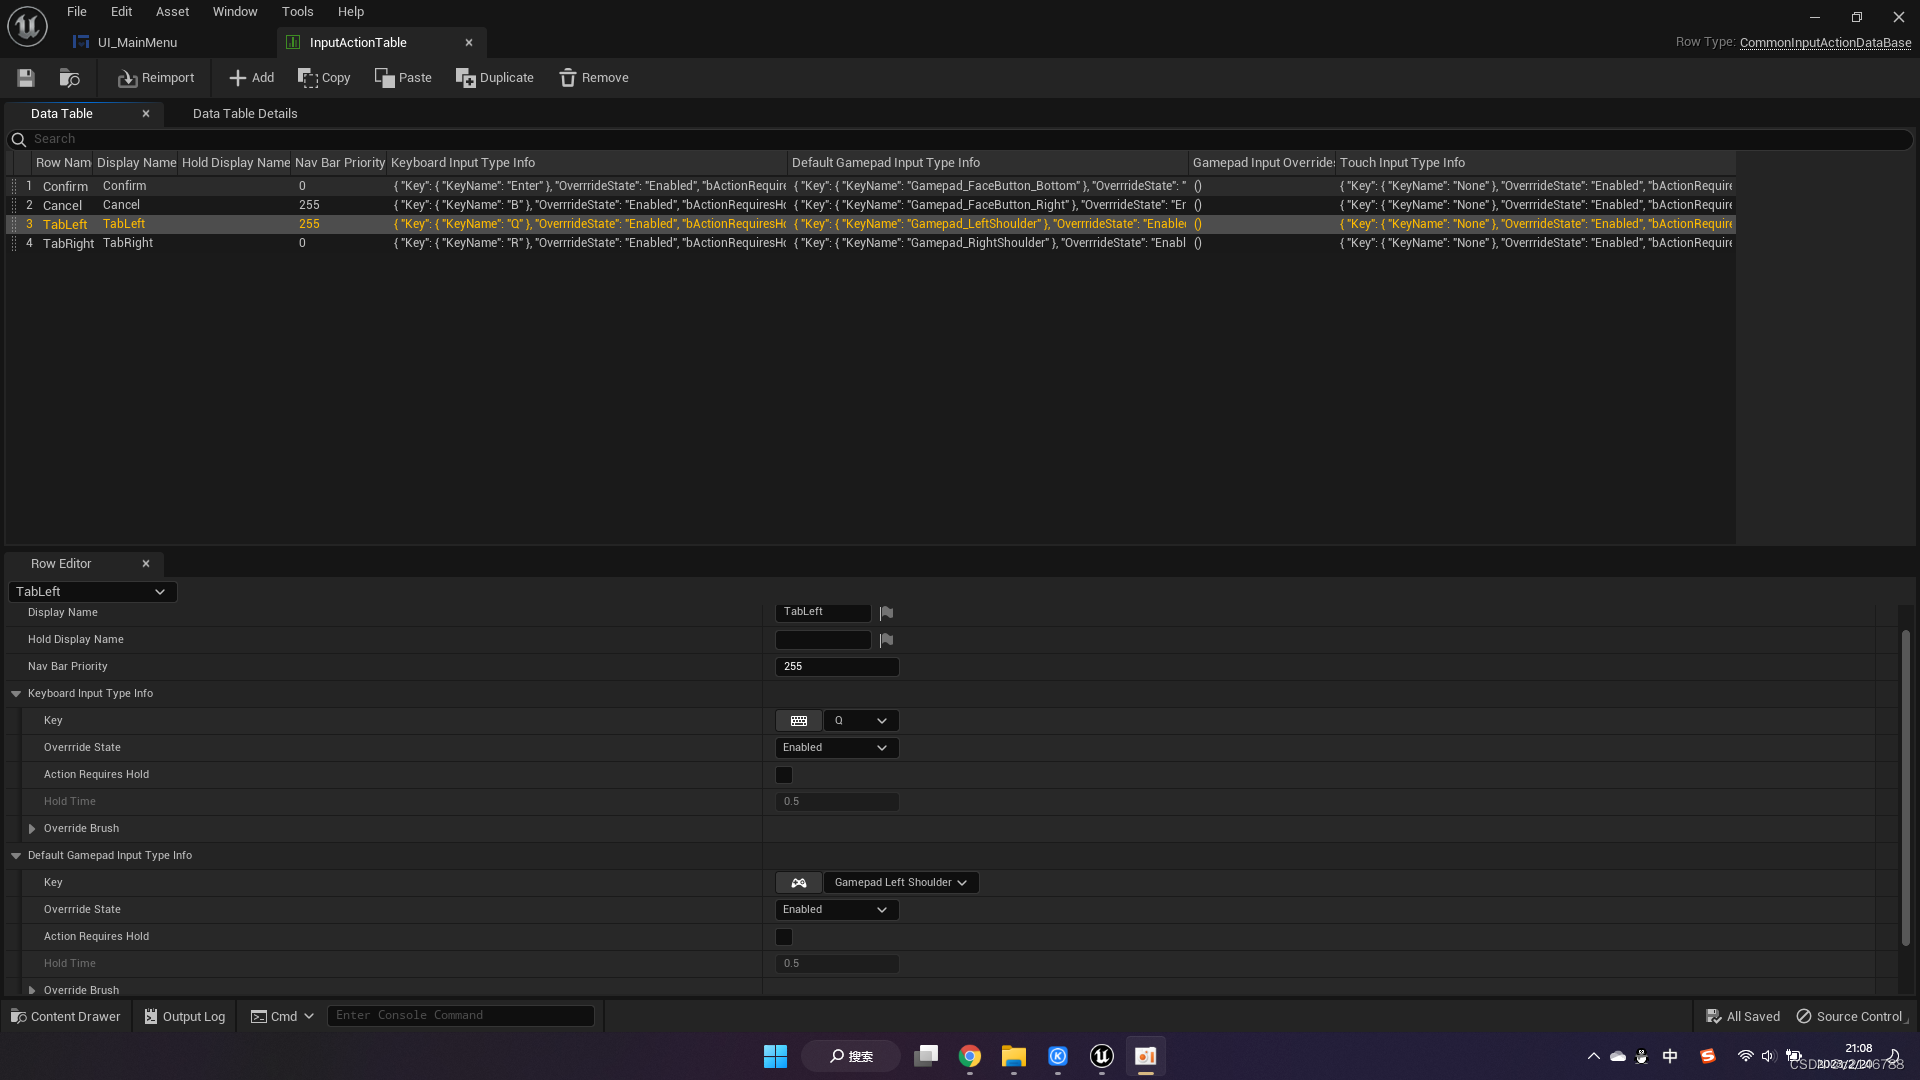Toggle Gamepad Action Requires Hold checkbox

coord(784,937)
